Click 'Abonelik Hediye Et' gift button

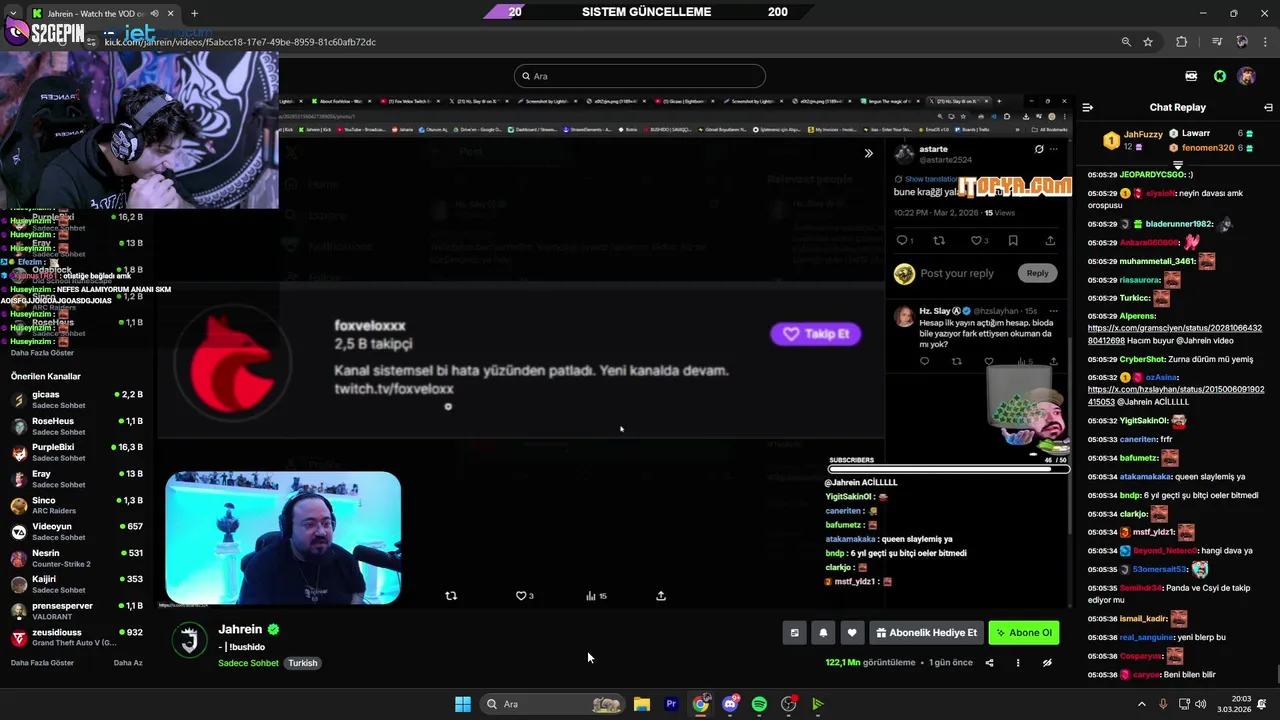pyautogui.click(x=925, y=632)
